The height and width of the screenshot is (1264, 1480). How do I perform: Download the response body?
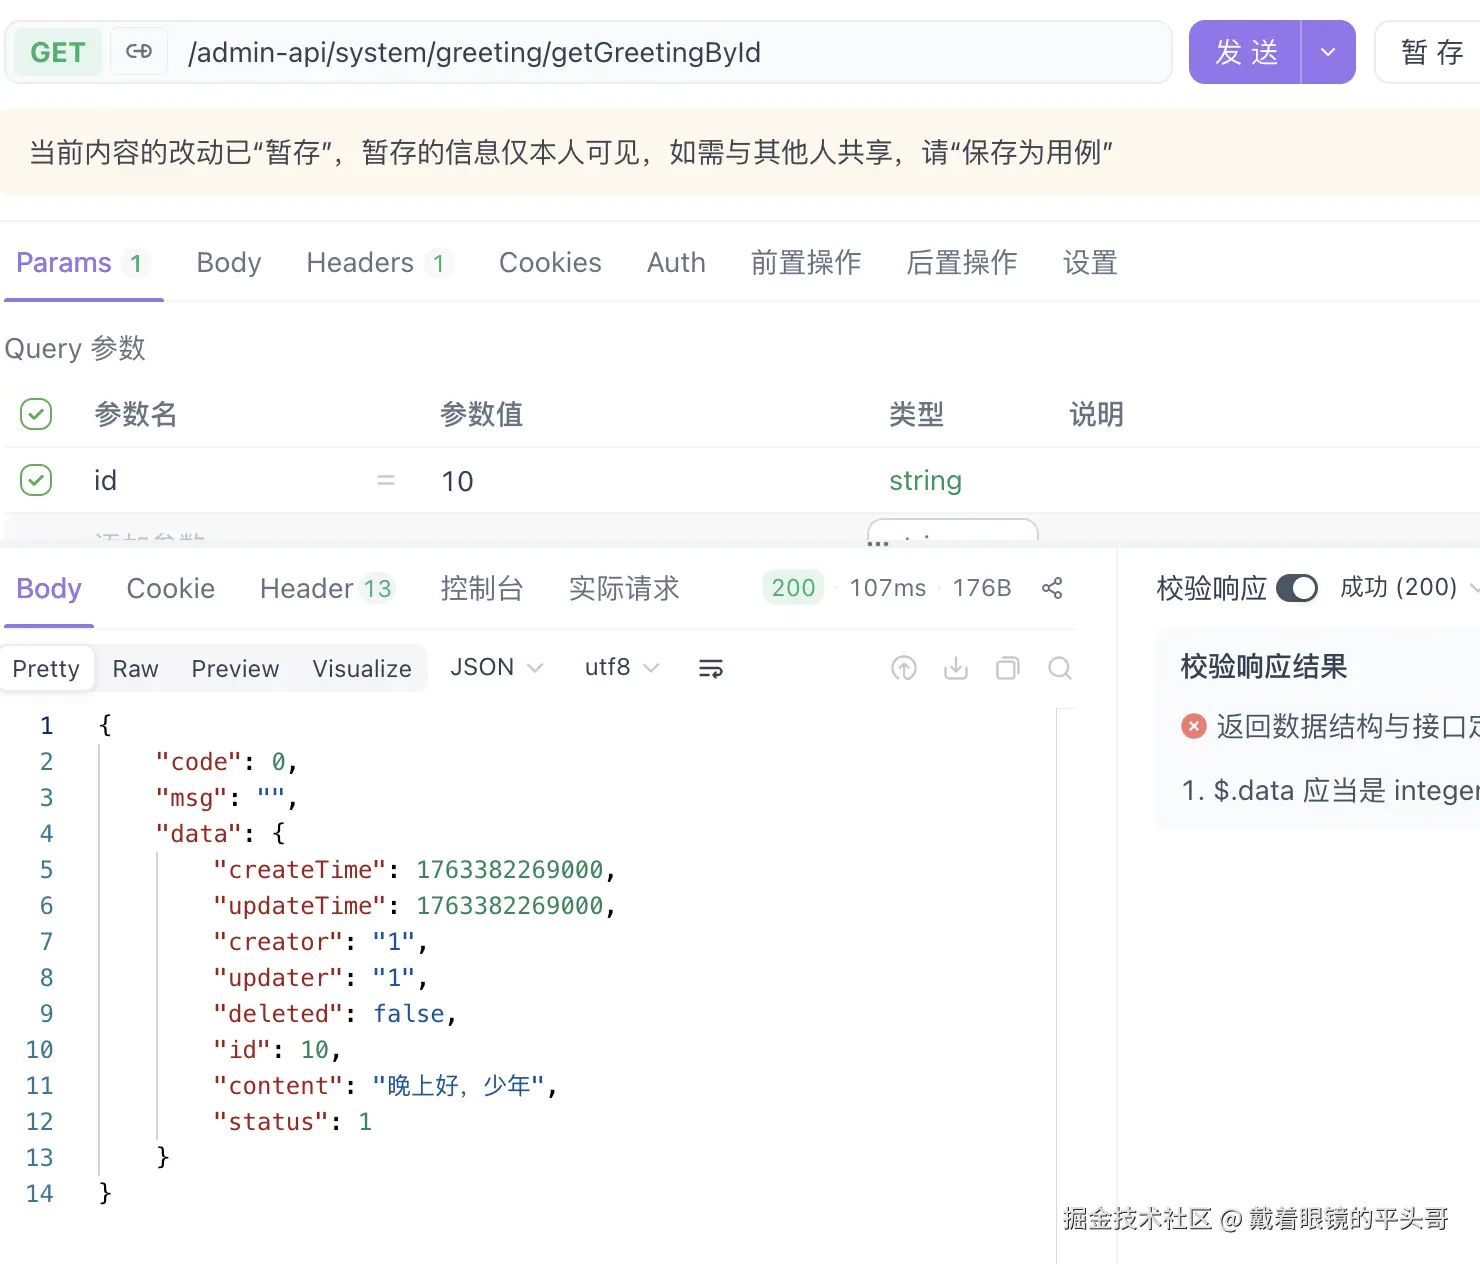click(x=956, y=668)
